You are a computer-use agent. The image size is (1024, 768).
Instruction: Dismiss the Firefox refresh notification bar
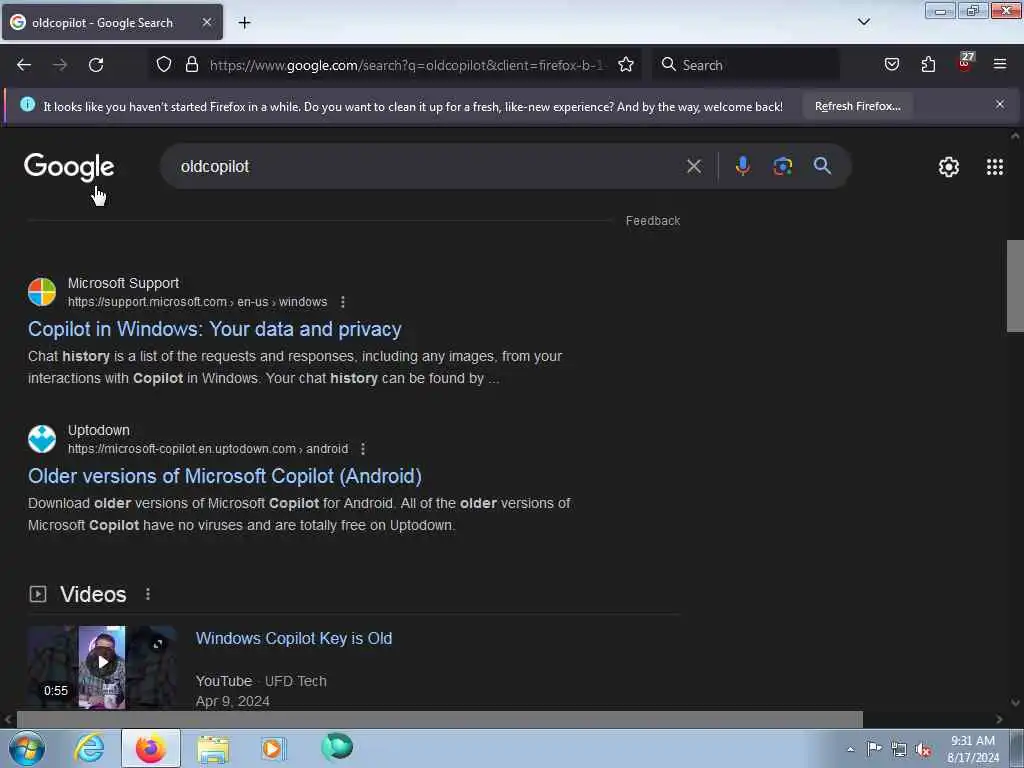[999, 104]
